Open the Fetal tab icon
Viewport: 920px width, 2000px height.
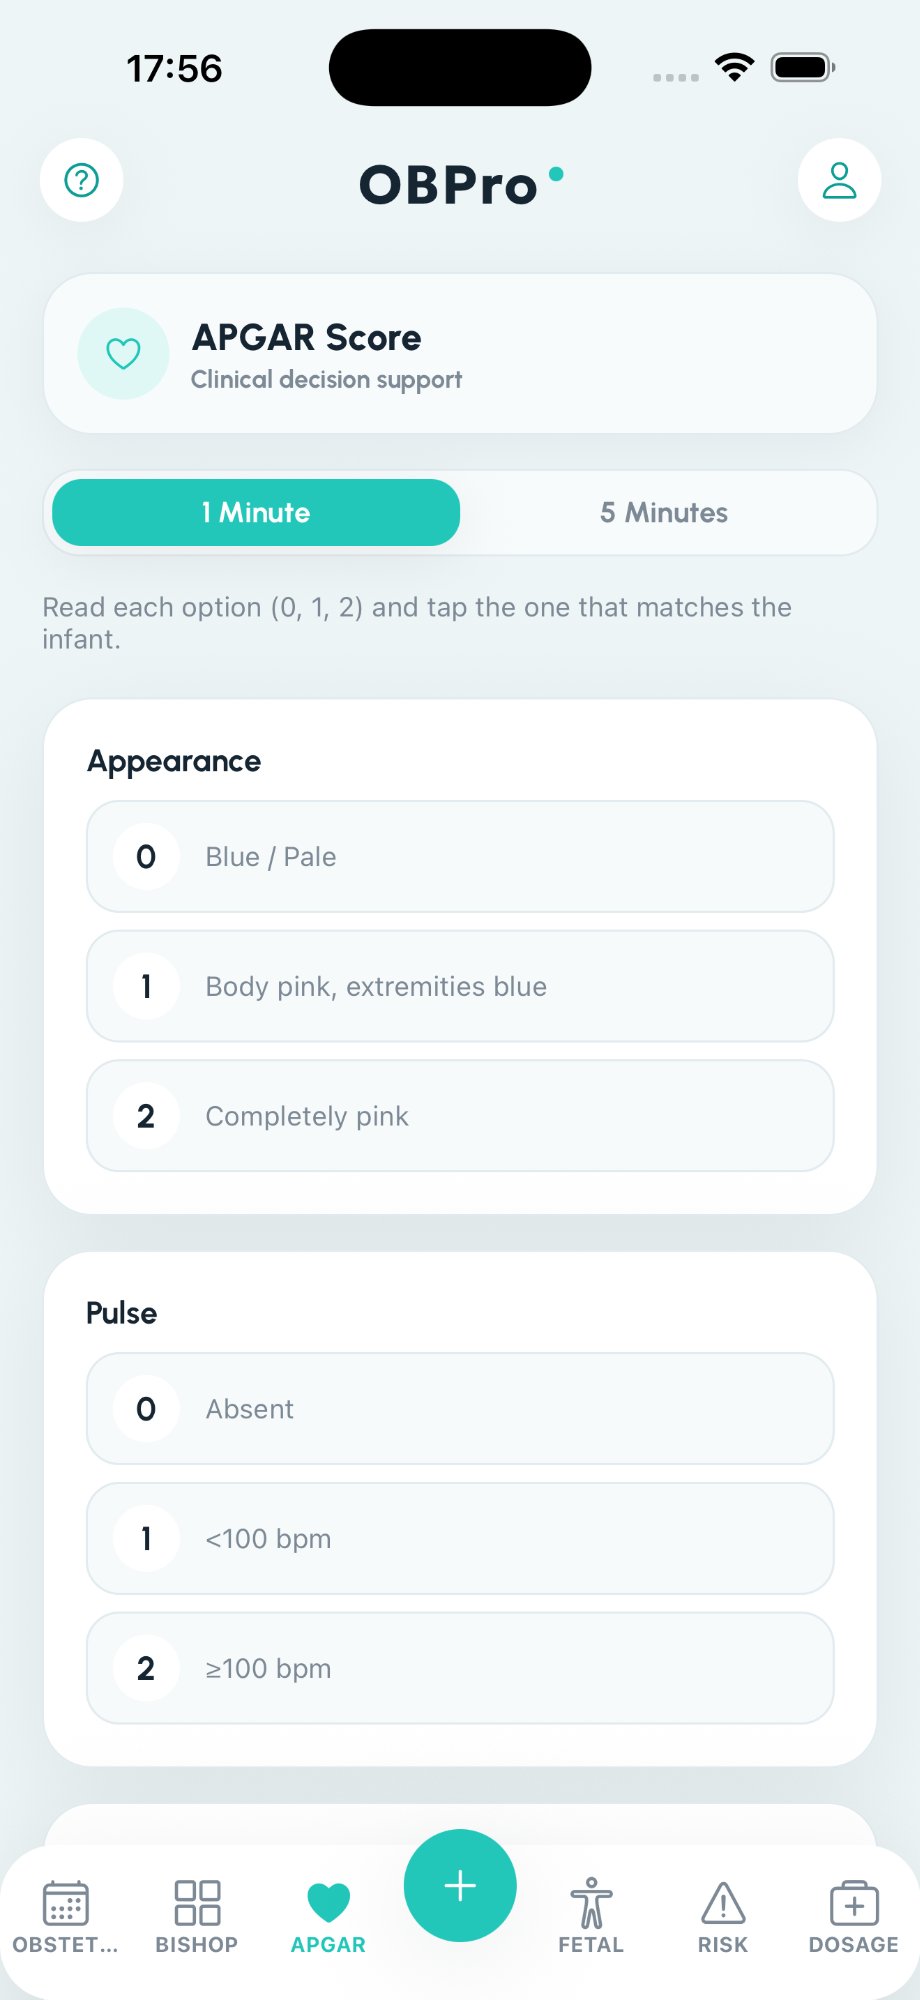591,1903
